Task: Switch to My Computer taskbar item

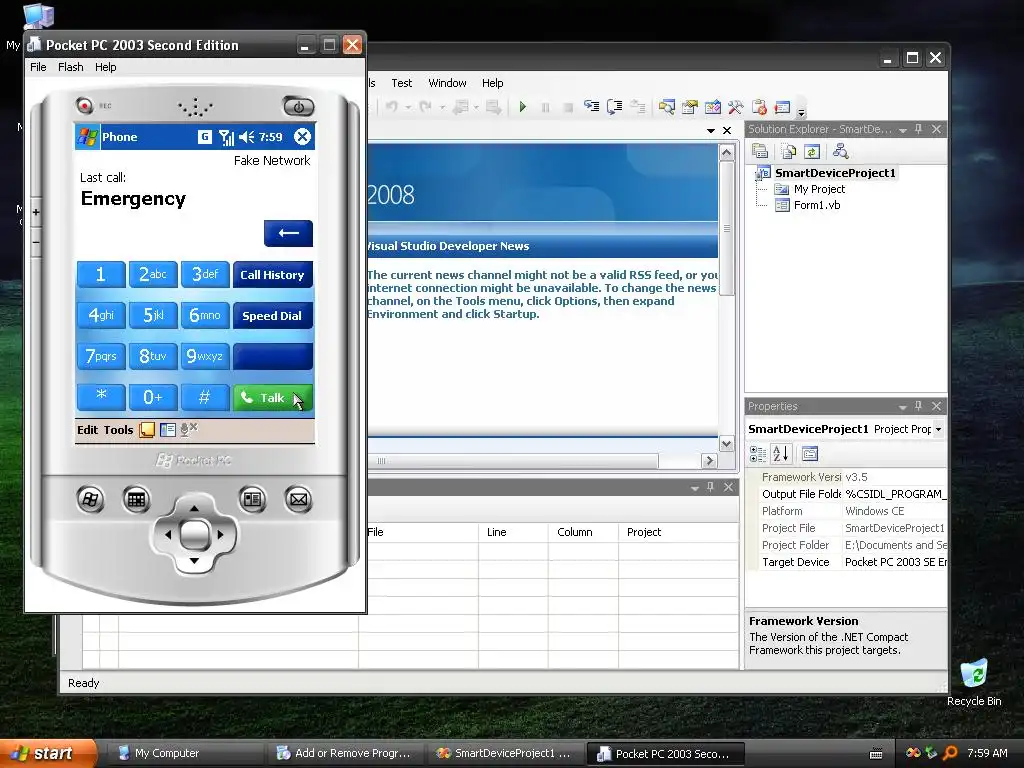Action: [186, 753]
